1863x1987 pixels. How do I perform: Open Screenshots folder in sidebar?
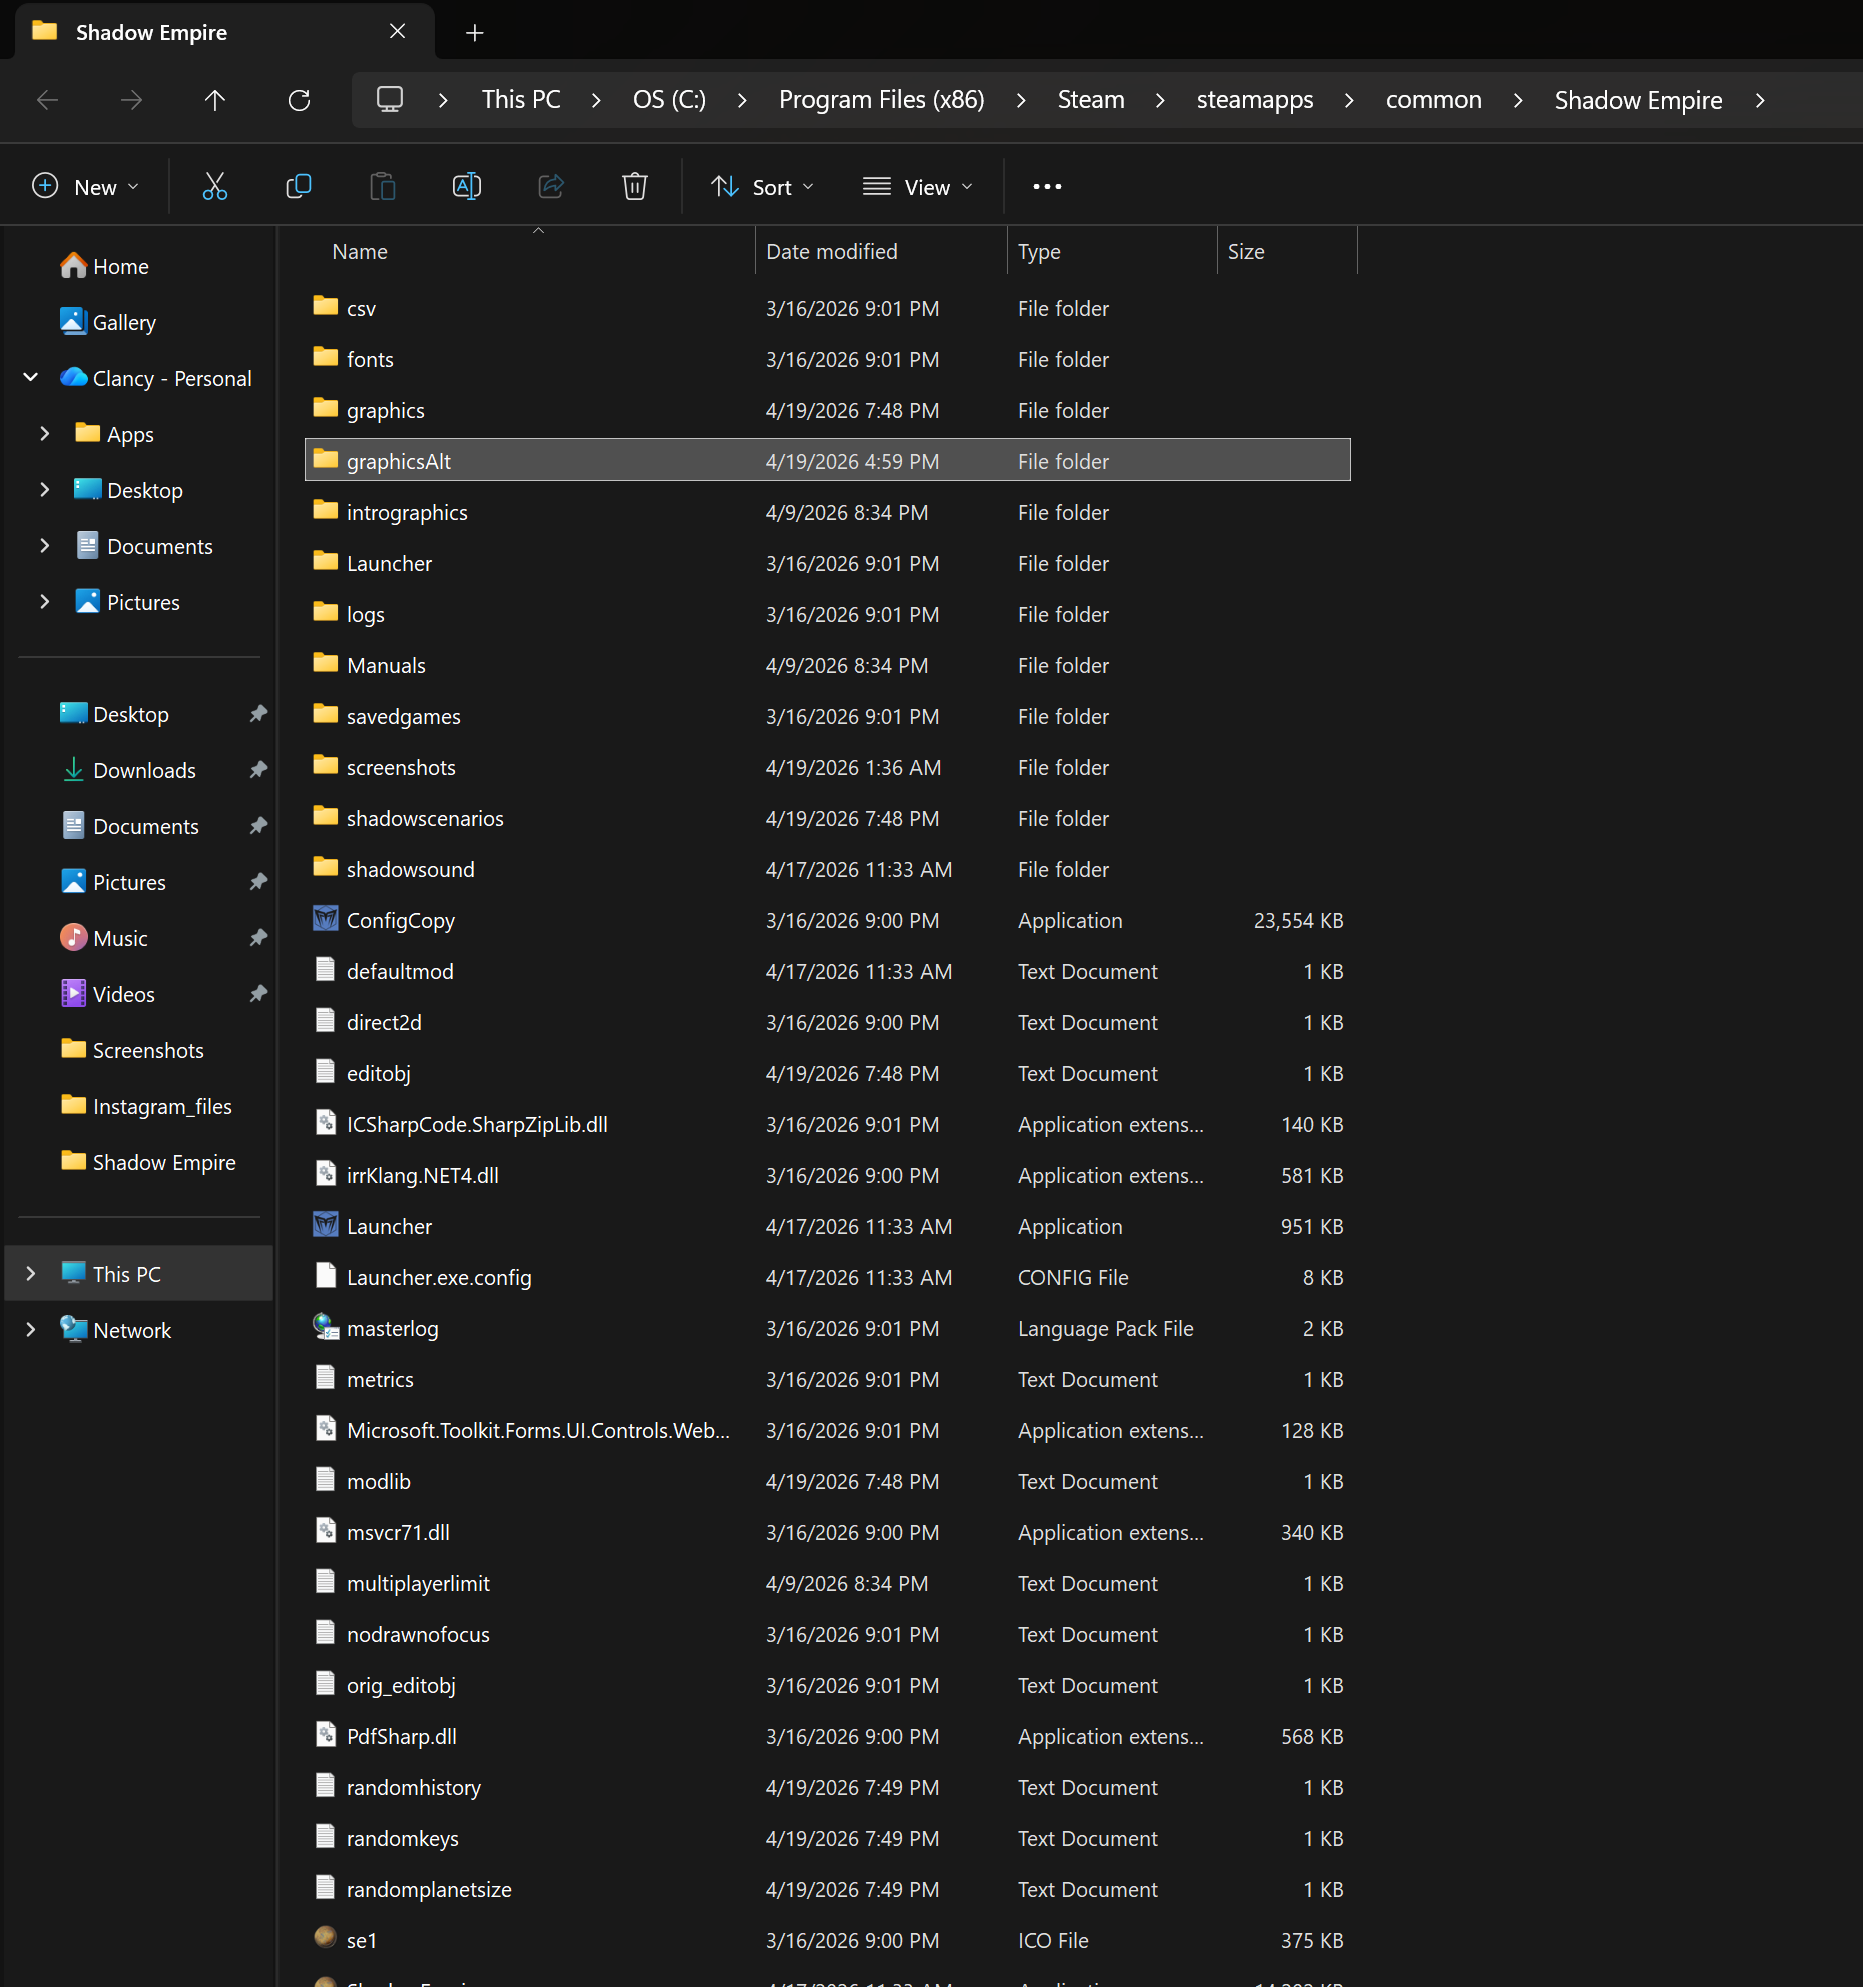(133, 1050)
